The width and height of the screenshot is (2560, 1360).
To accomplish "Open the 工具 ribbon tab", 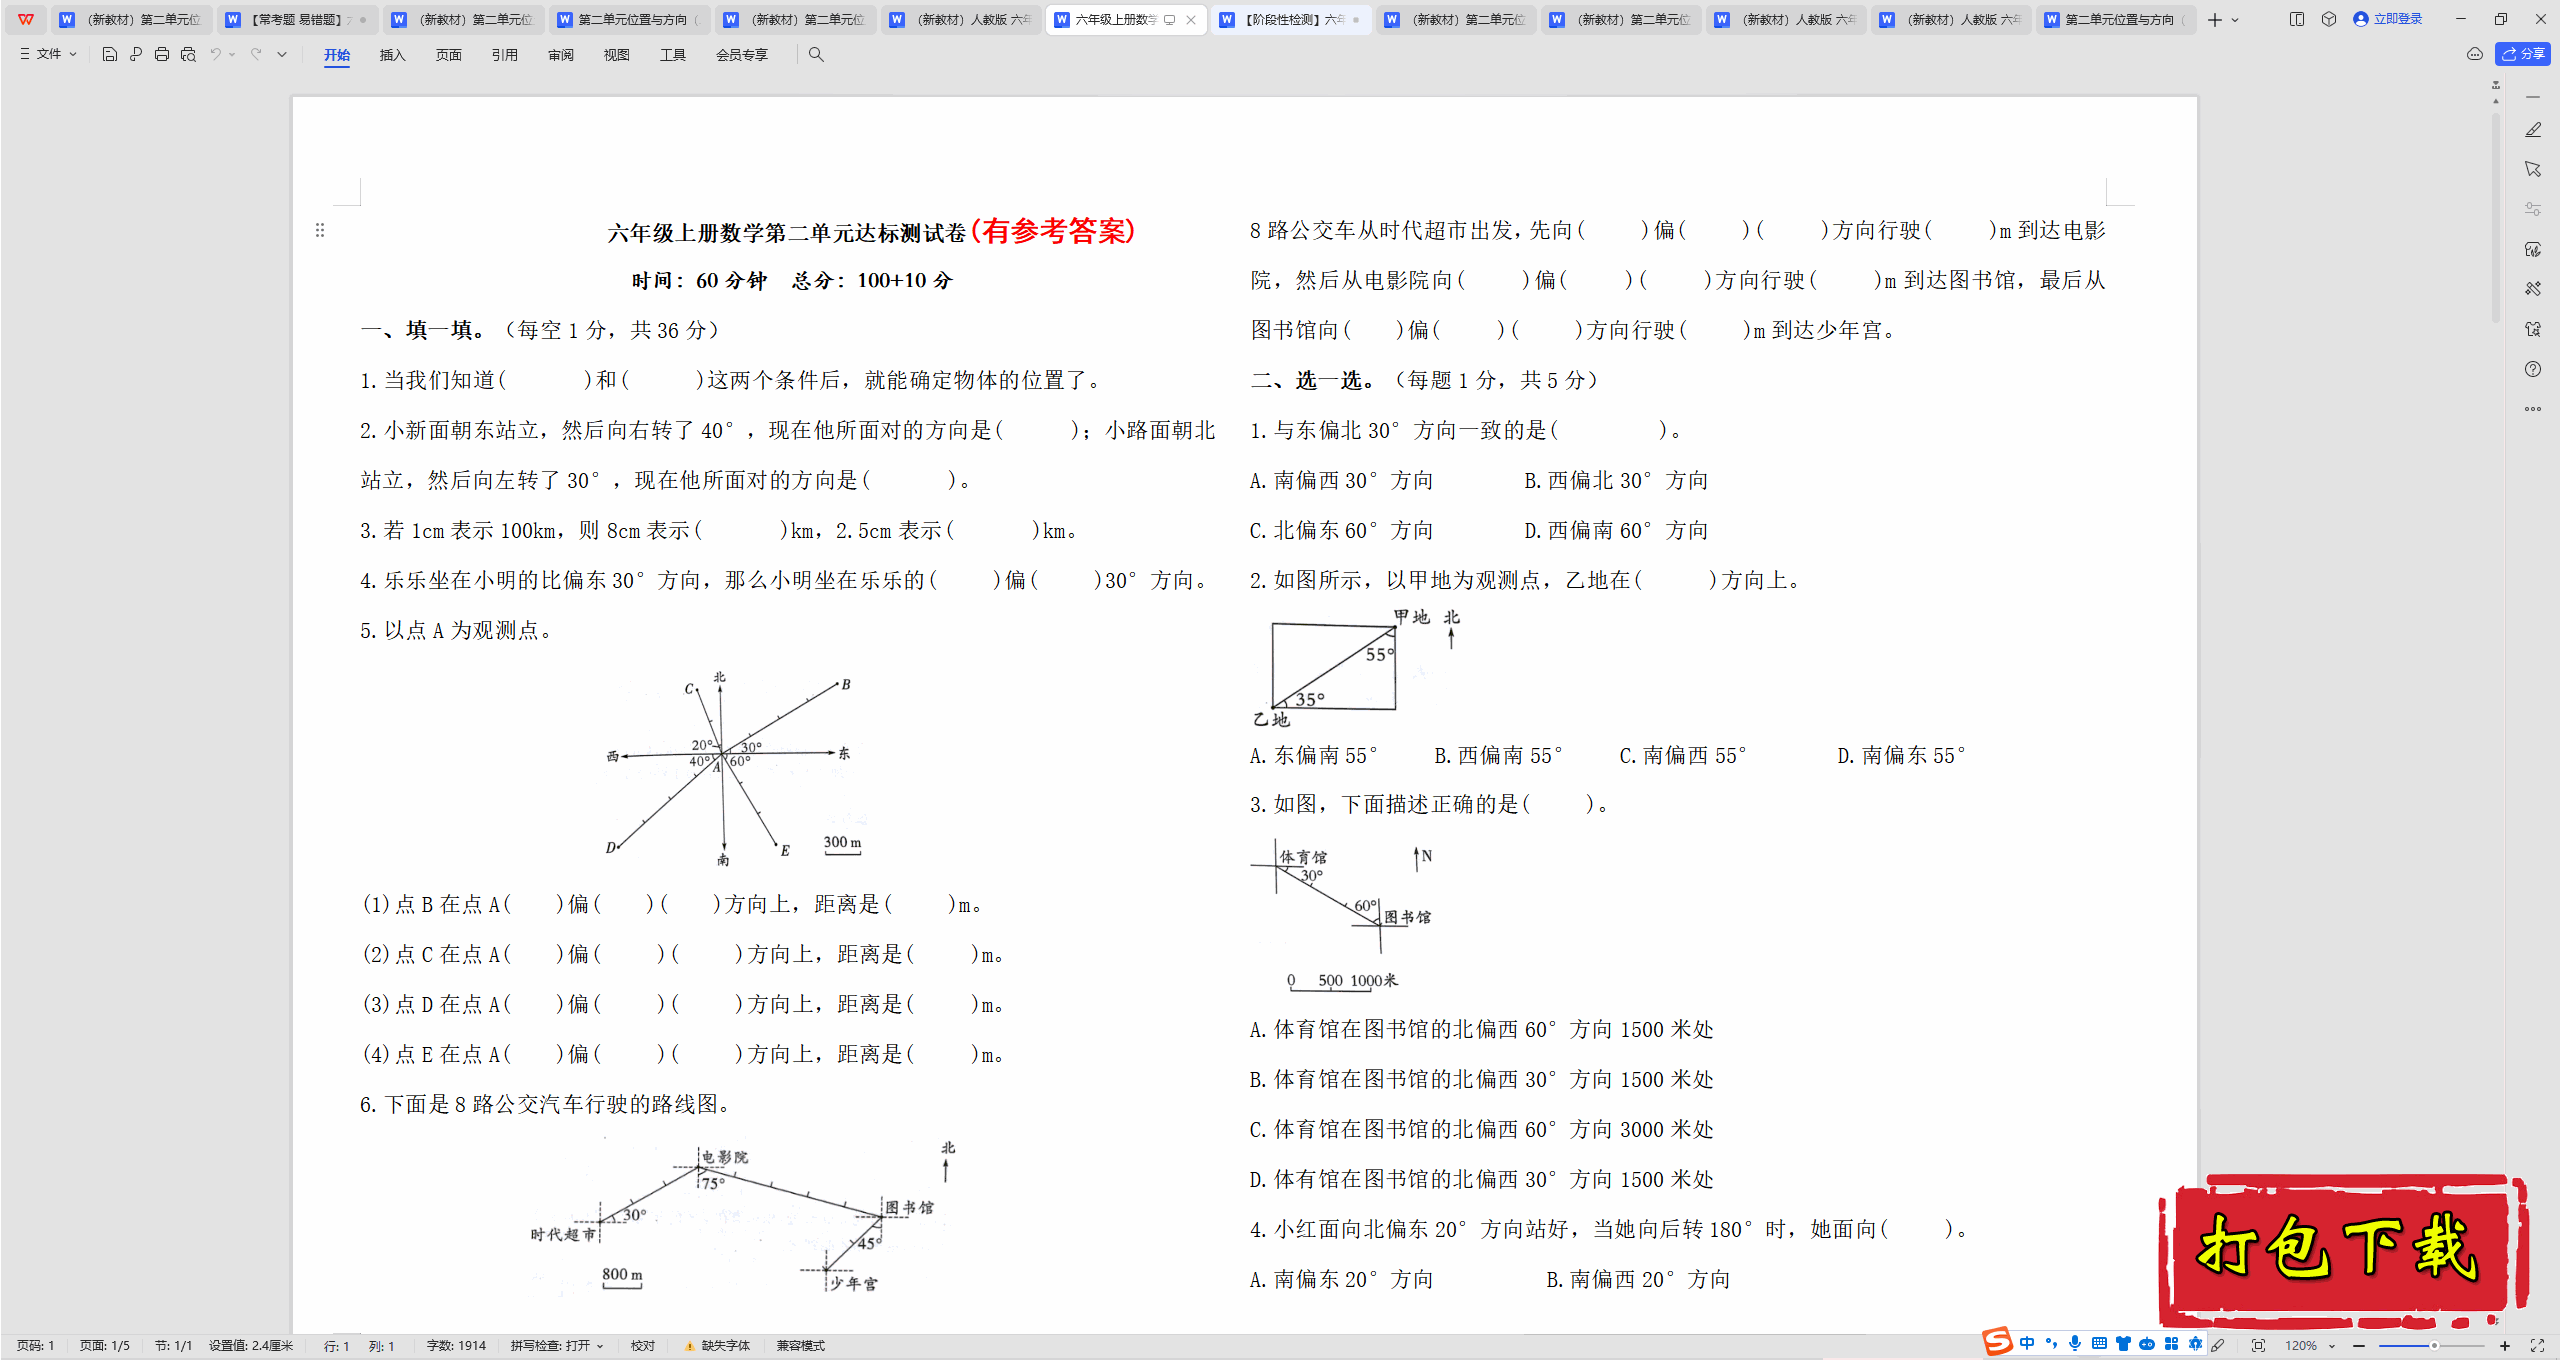I will [673, 55].
